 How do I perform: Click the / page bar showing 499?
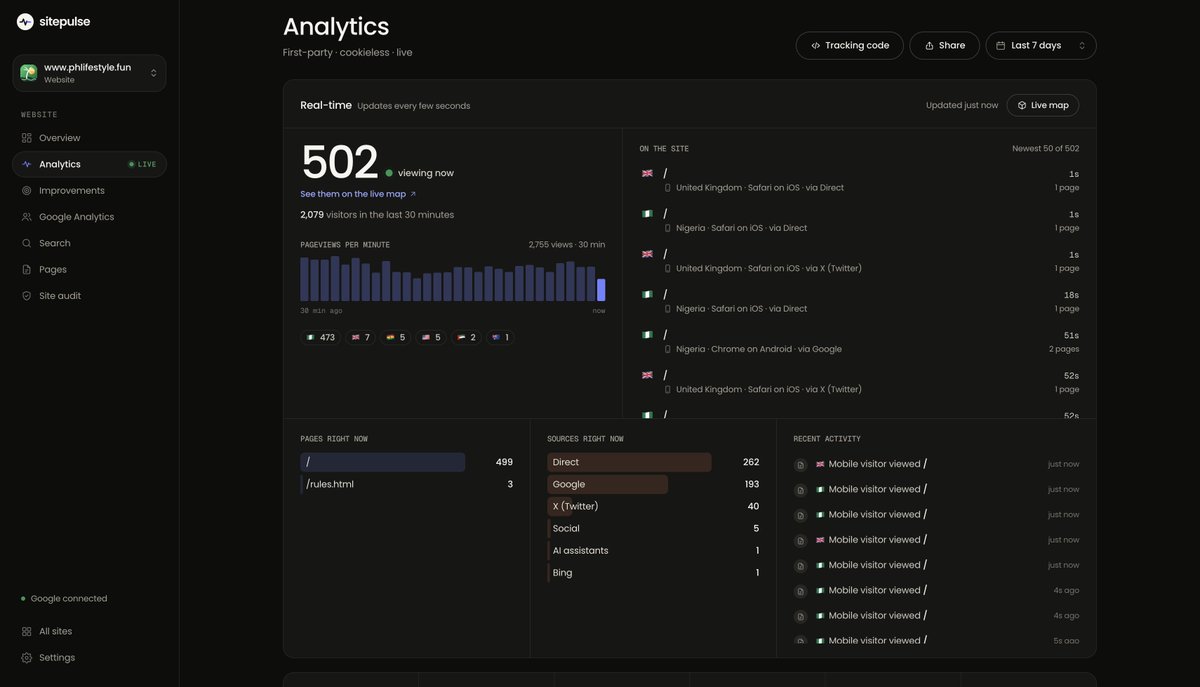[x=382, y=462]
